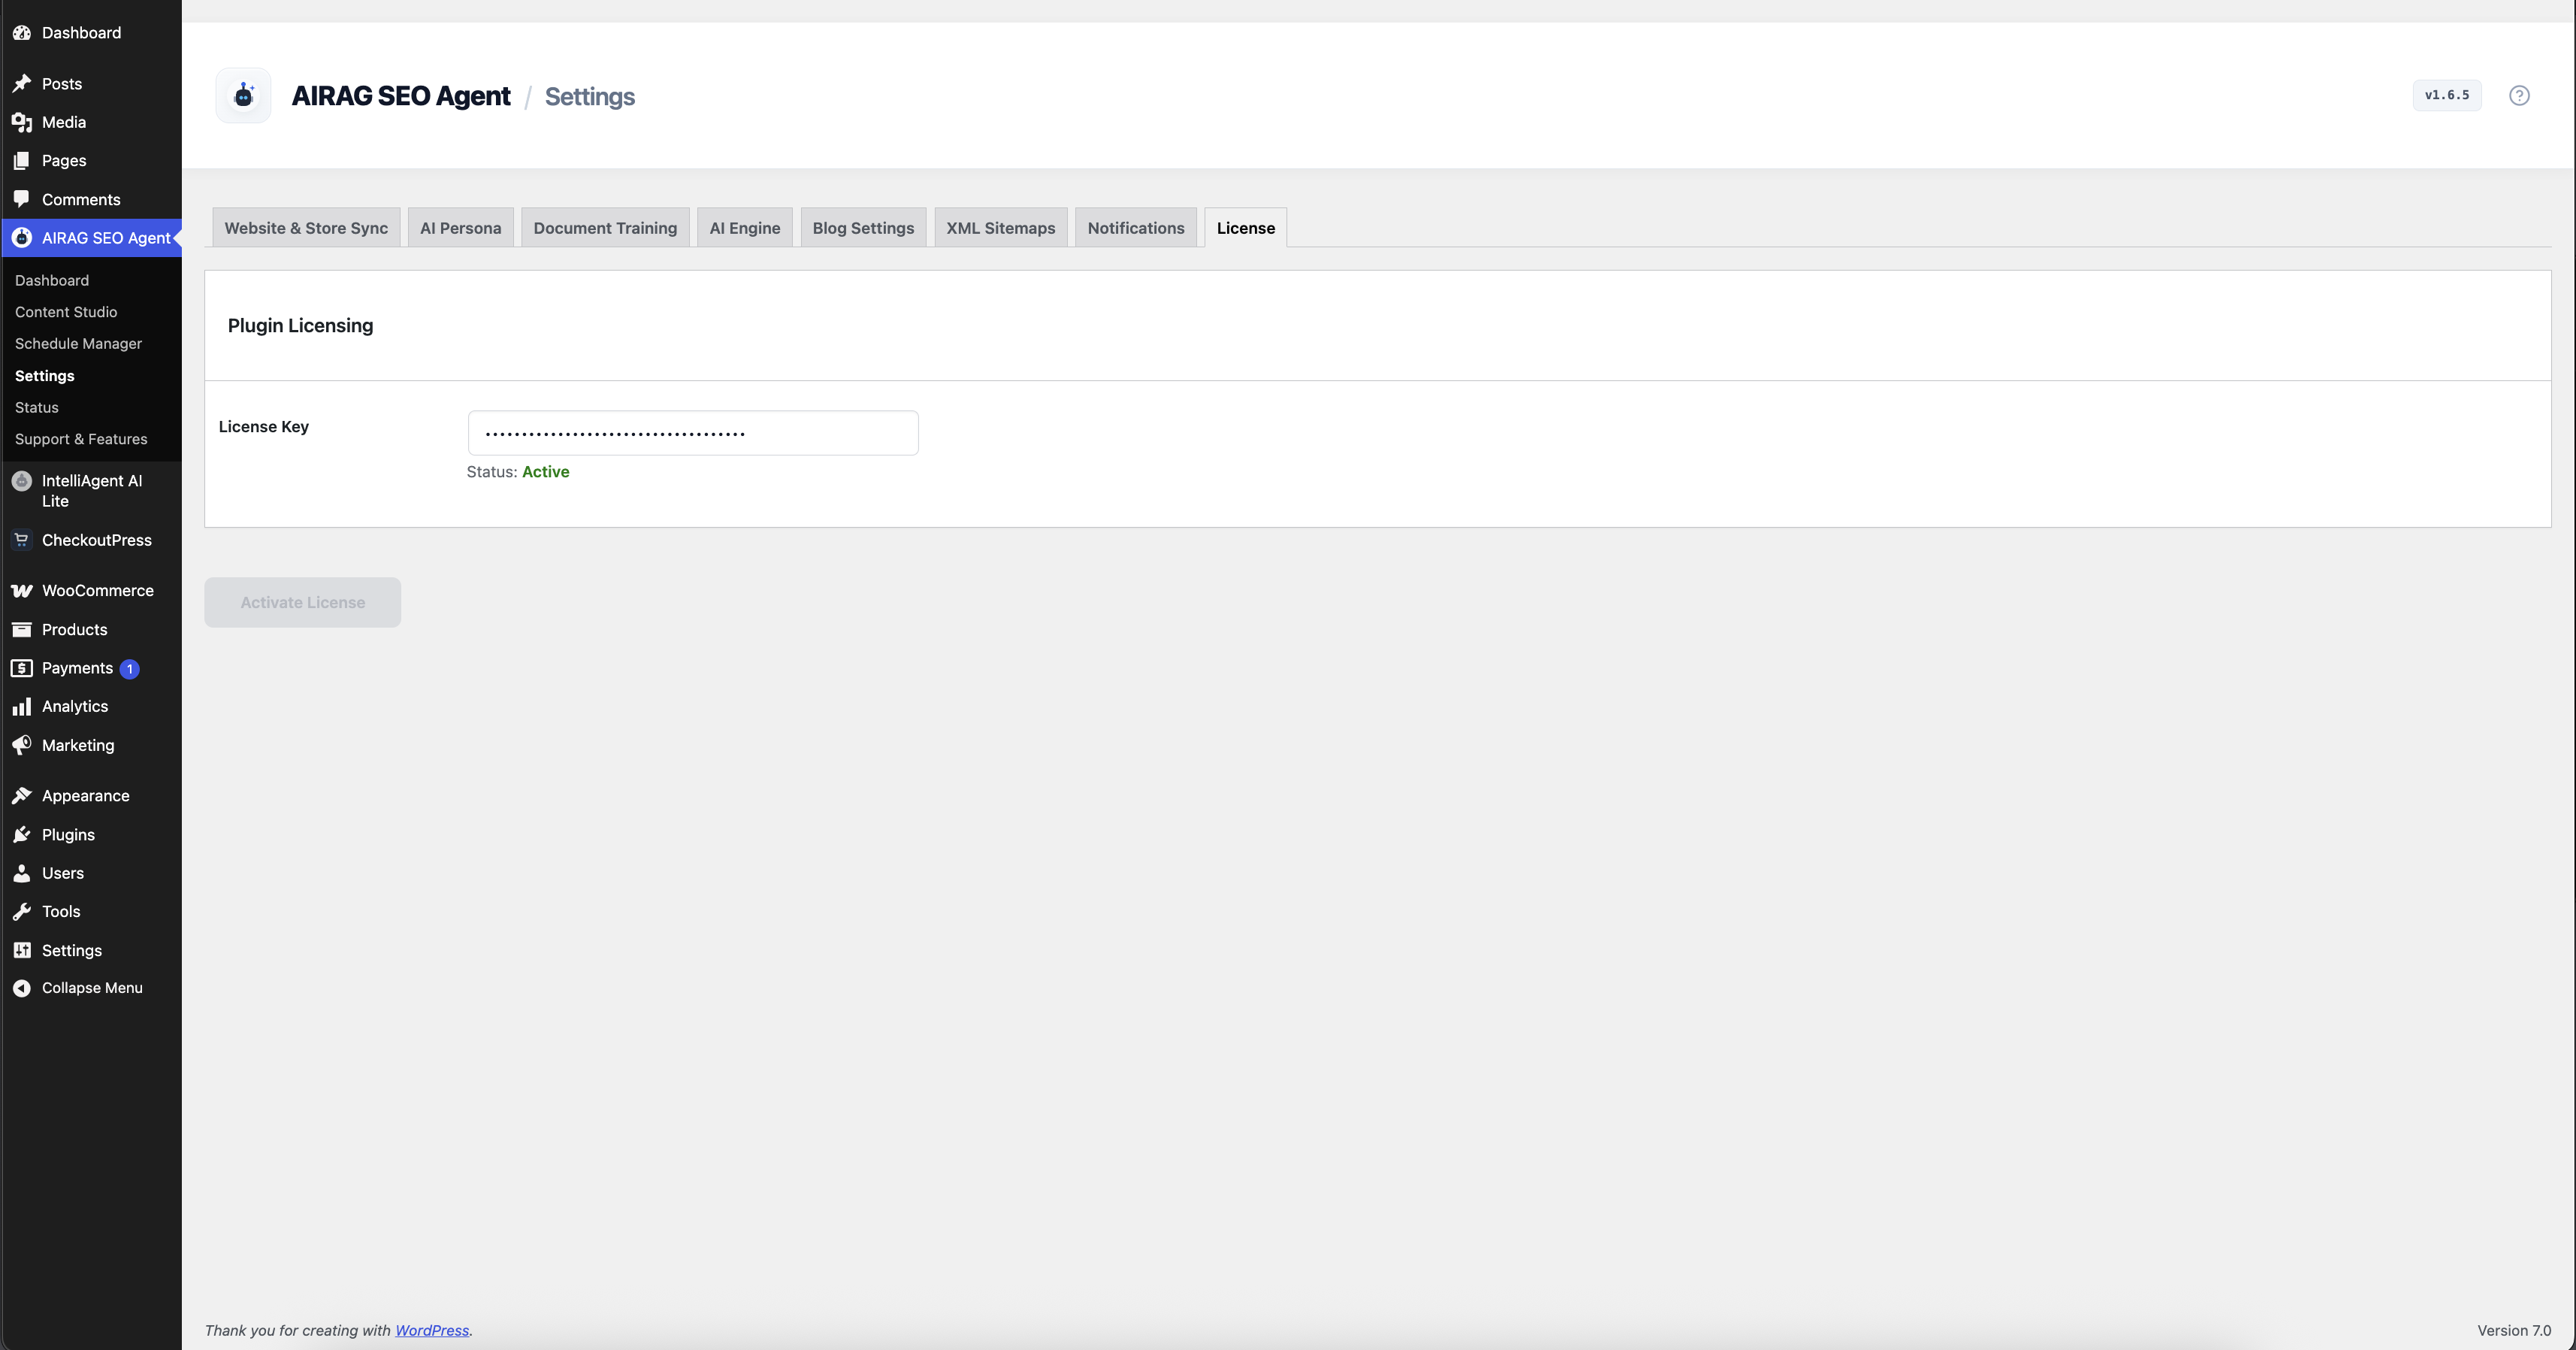
Task: Click the IntelliAgent AI Lite icon
Action: coord(22,481)
